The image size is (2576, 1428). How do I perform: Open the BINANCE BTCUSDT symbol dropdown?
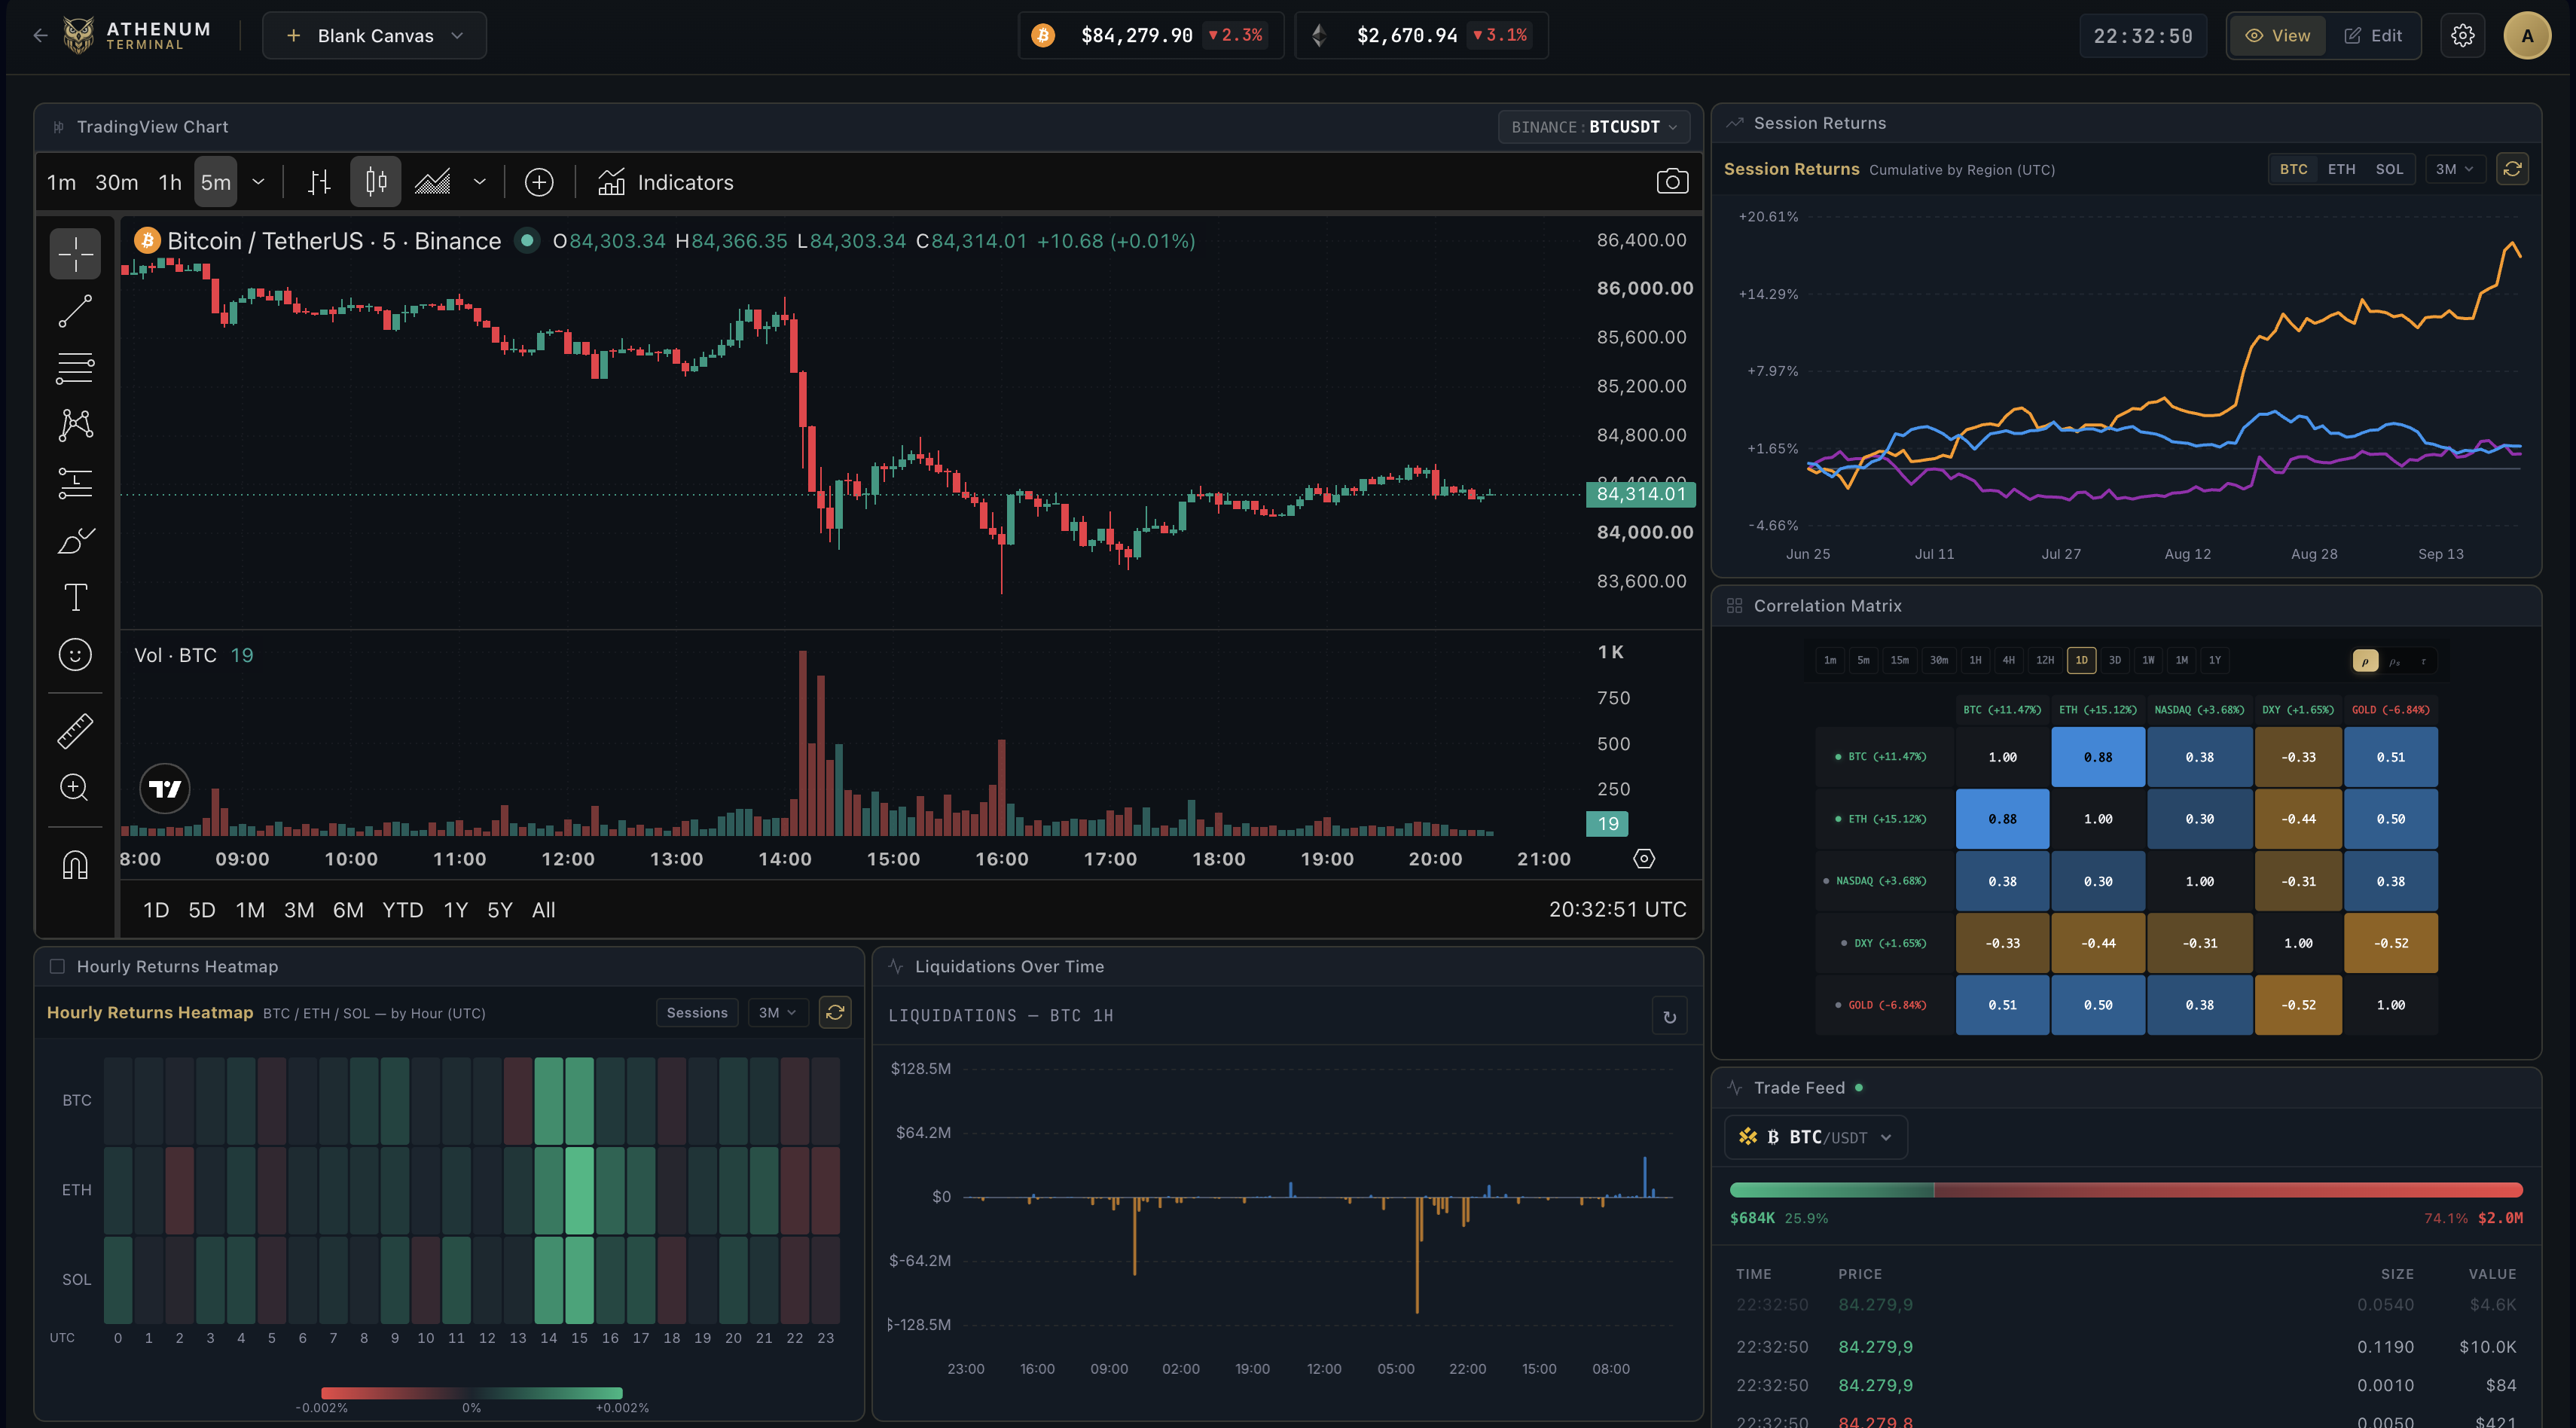[1594, 127]
